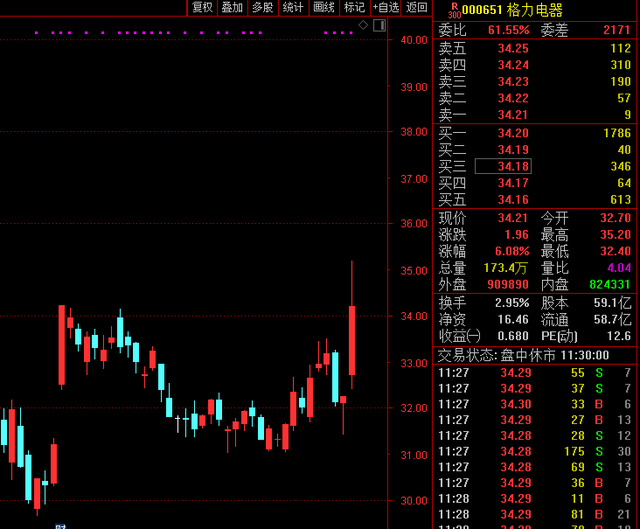640x529 pixels.
Task: Select the 11:28 tick with volume 81
Action: pos(535,514)
